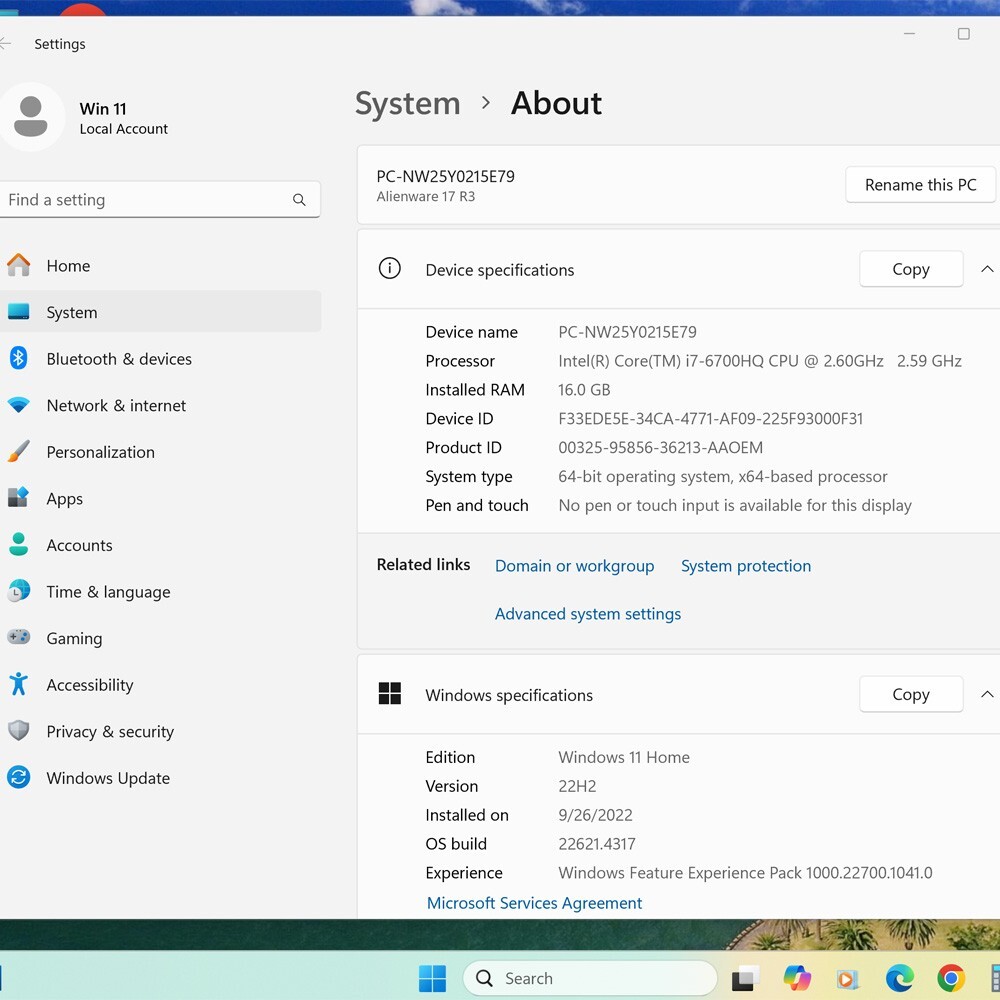Viewport: 1000px width, 1000px height.
Task: Collapse the Windows specifications section
Action: pos(987,694)
